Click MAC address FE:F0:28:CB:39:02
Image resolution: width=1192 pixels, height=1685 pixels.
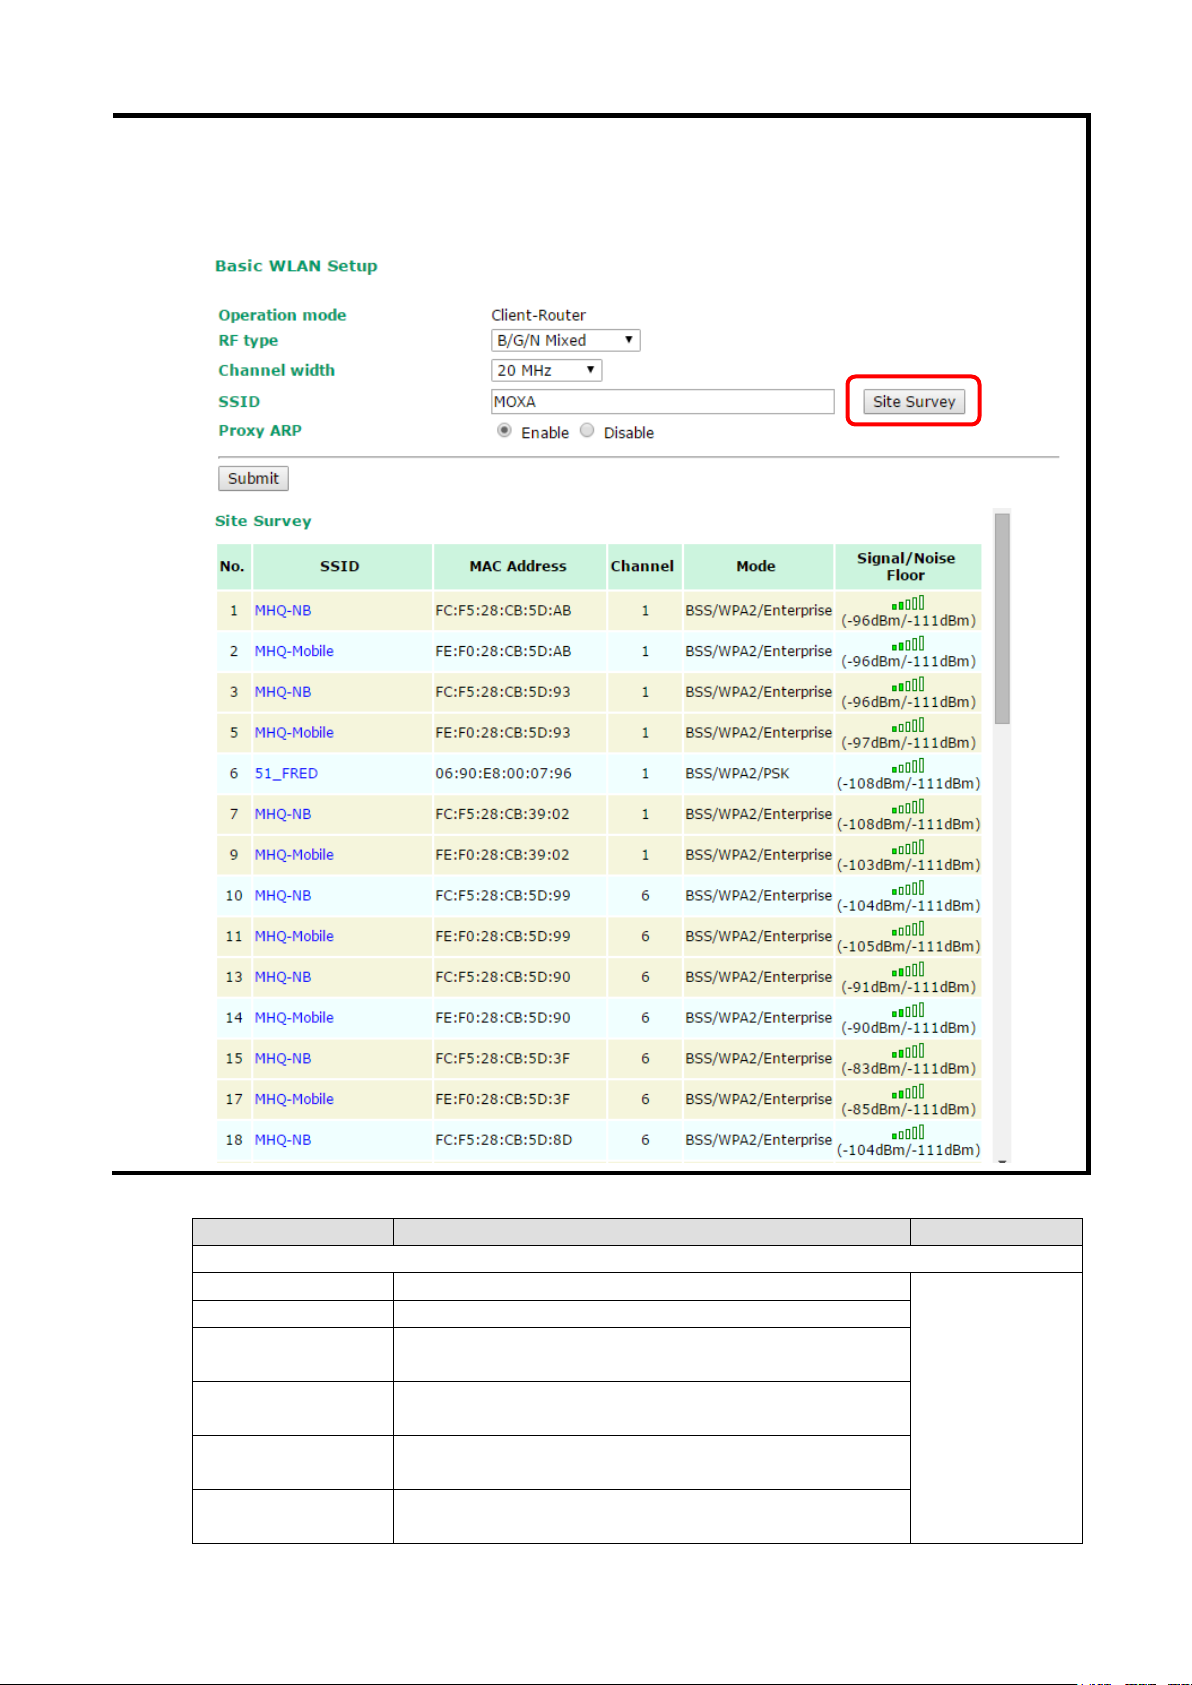point(503,854)
